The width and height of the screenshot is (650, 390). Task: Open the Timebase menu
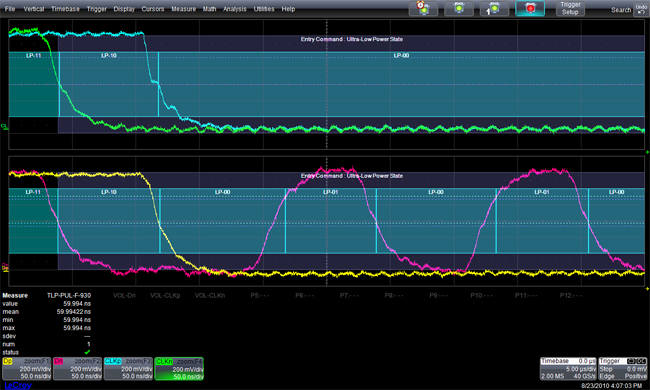[65, 9]
